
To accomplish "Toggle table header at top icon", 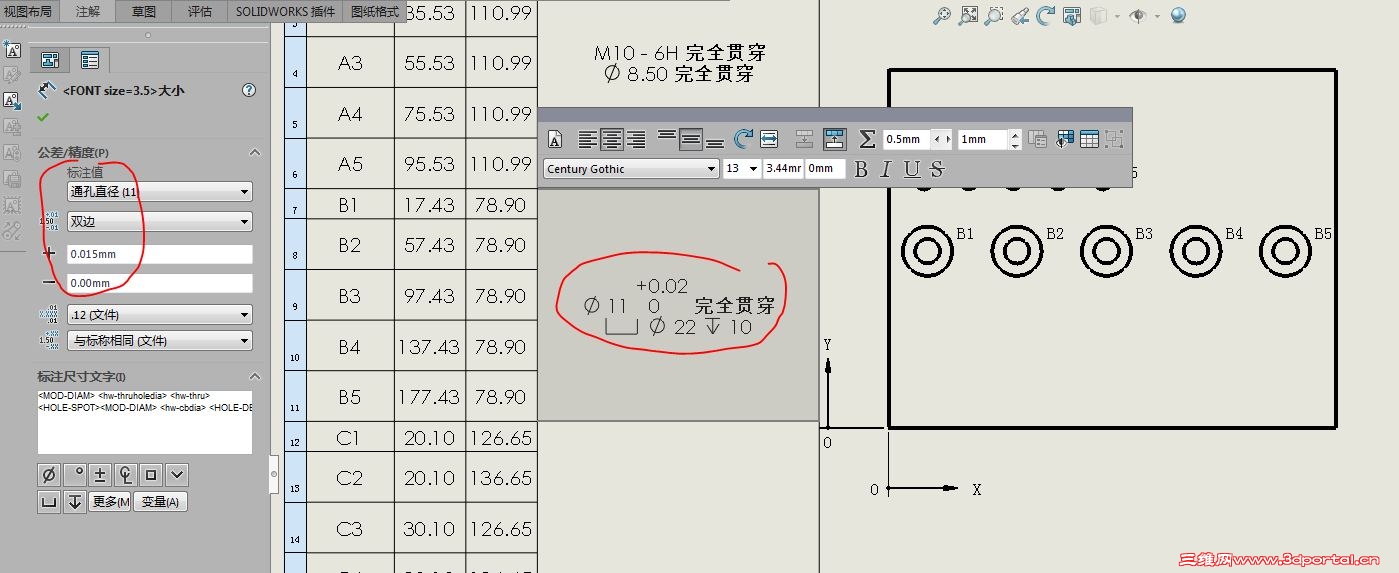I will (x=835, y=139).
